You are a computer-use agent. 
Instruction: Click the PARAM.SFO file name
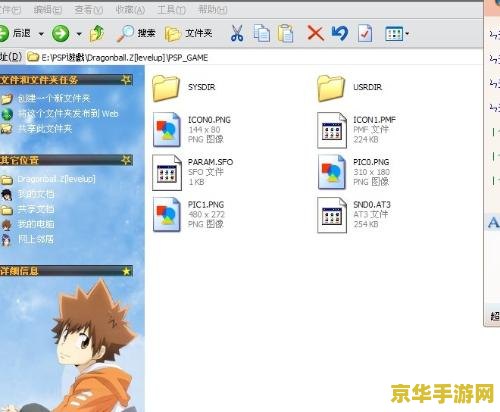210,162
